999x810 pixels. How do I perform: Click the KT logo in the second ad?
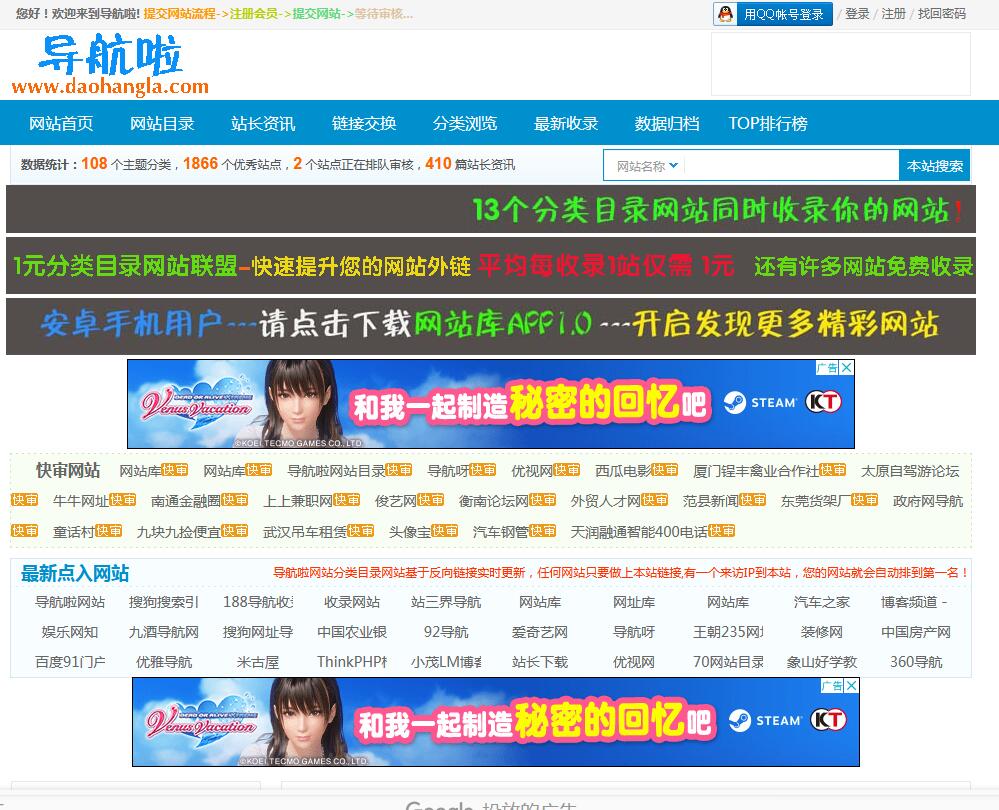point(830,720)
